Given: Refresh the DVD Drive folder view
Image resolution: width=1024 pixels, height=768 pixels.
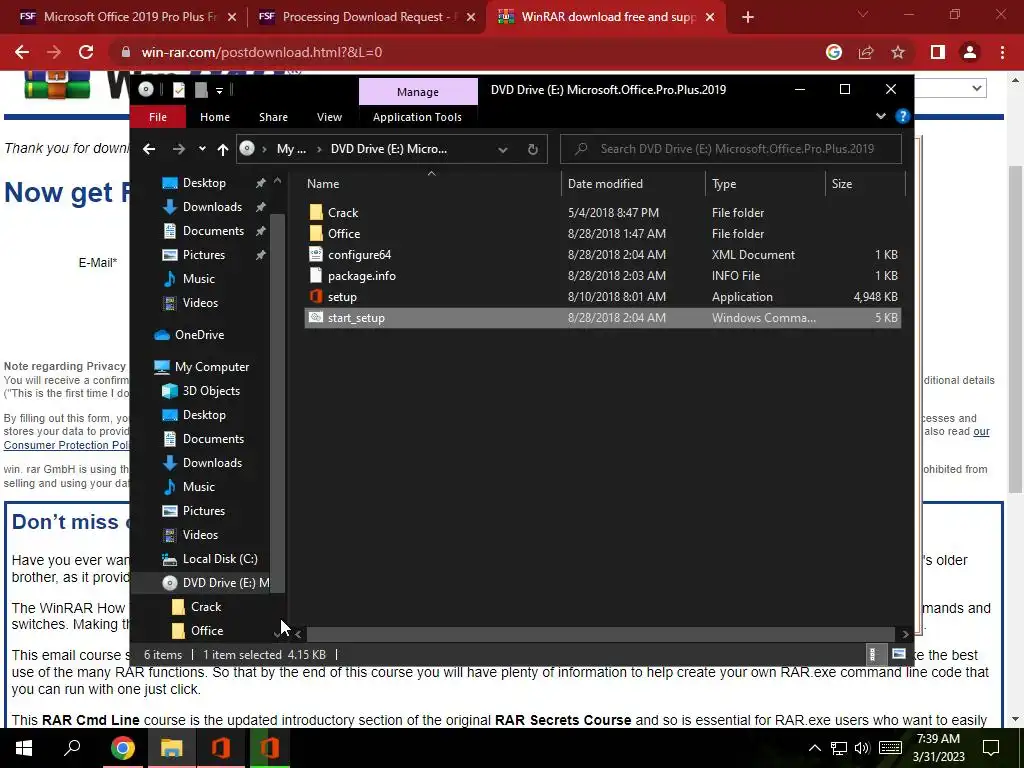Looking at the screenshot, I should pyautogui.click(x=533, y=150).
